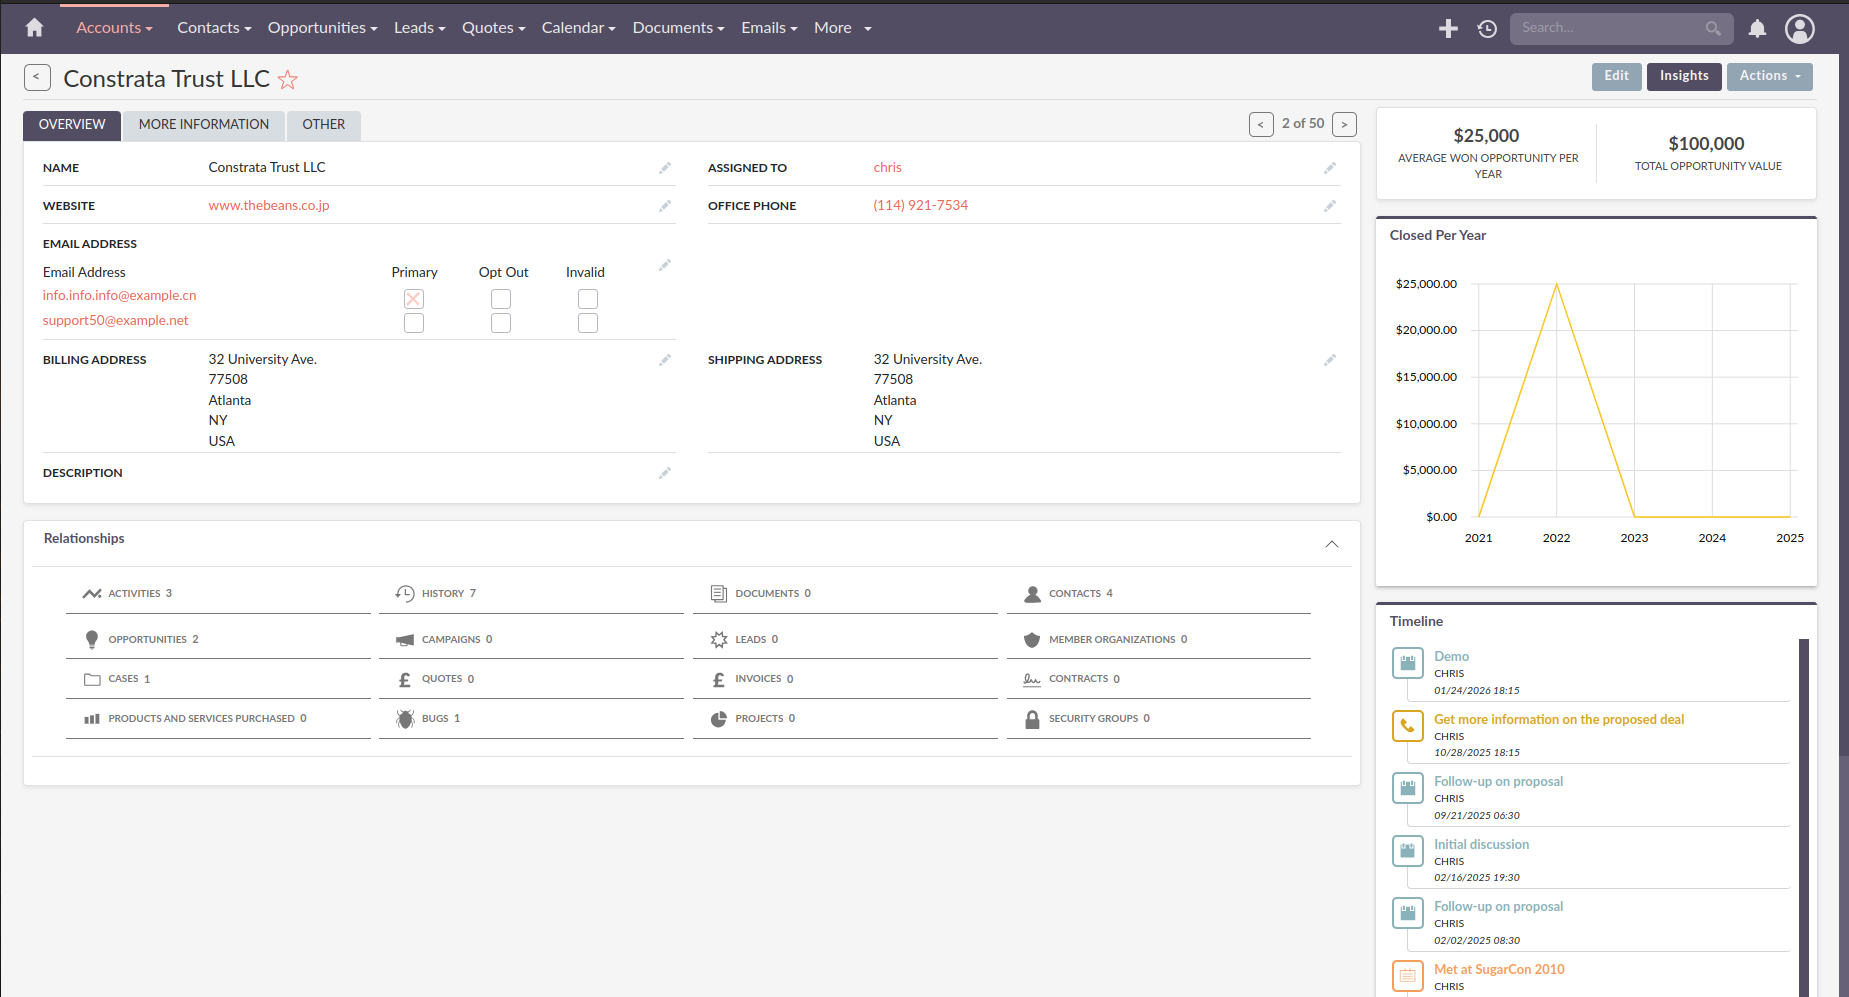The image size is (1849, 997).
Task: Mark Constrata Trust LLC as favorite star
Action: [288, 79]
